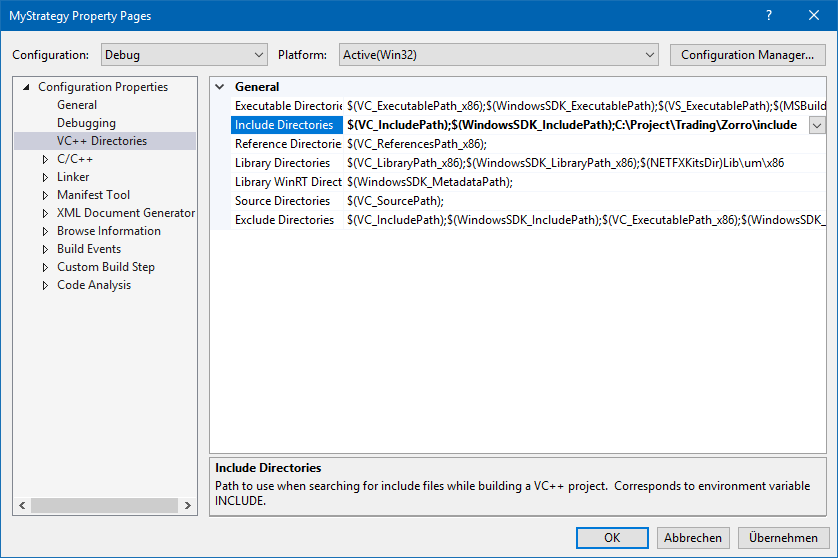Select the Source Directories property

point(281,201)
